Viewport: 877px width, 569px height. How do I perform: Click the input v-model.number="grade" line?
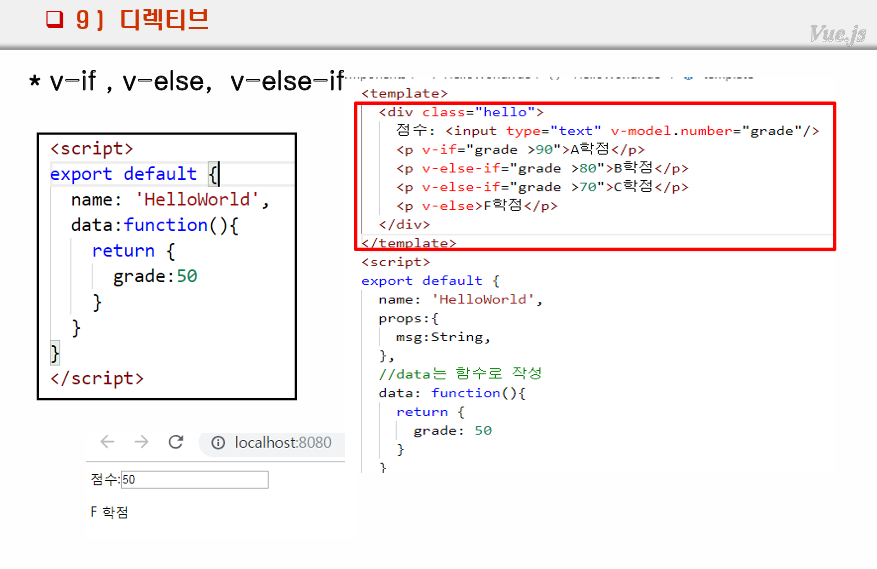[607, 131]
